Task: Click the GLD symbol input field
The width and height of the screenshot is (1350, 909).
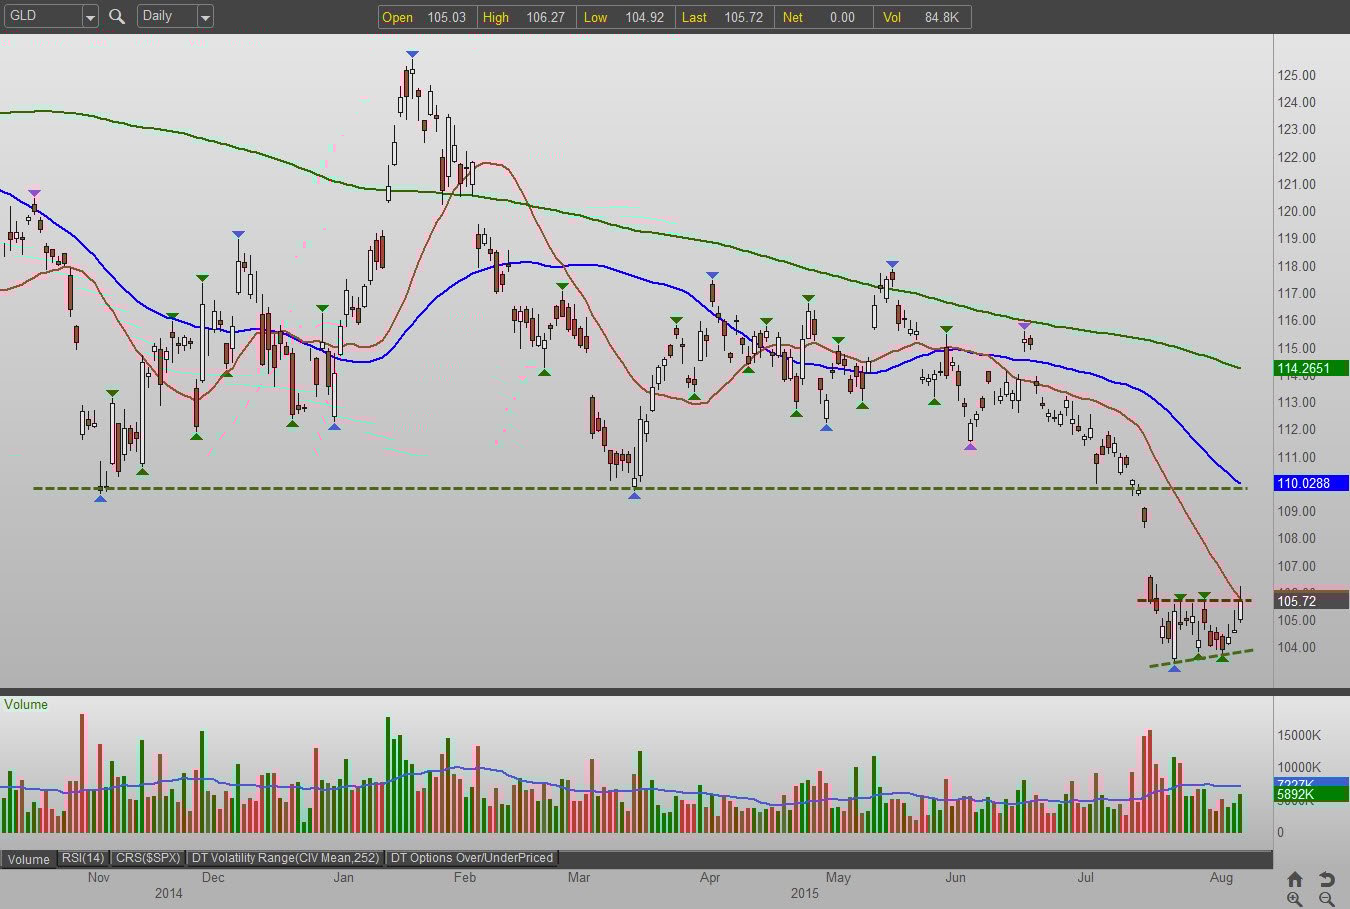Action: point(42,16)
